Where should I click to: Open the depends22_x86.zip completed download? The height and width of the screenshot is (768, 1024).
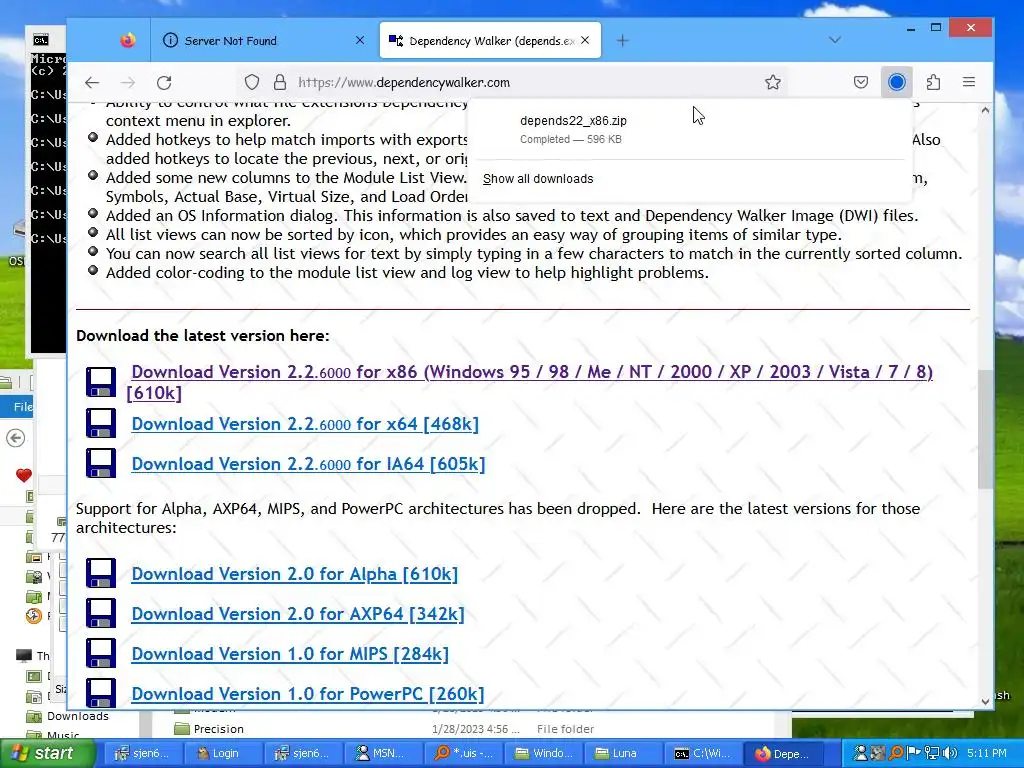[689, 129]
